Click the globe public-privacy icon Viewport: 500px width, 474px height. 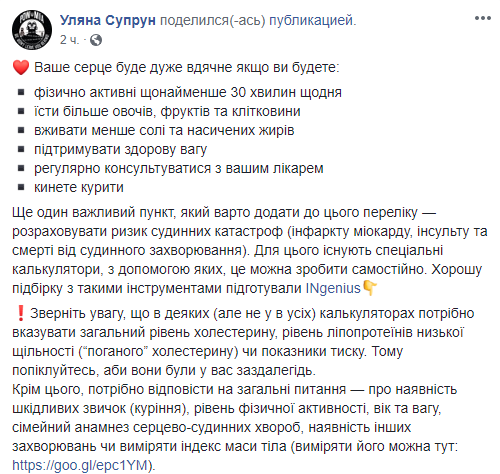coord(96,40)
